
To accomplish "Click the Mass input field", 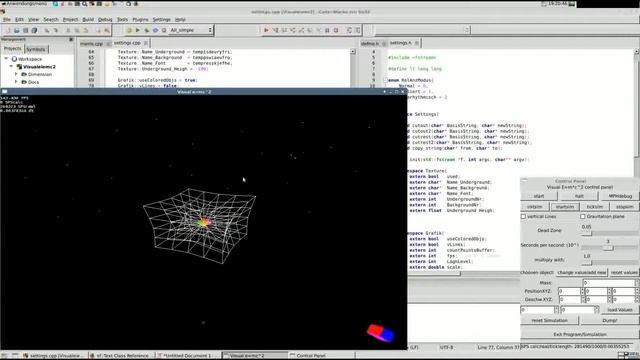I will click(x=608, y=283).
